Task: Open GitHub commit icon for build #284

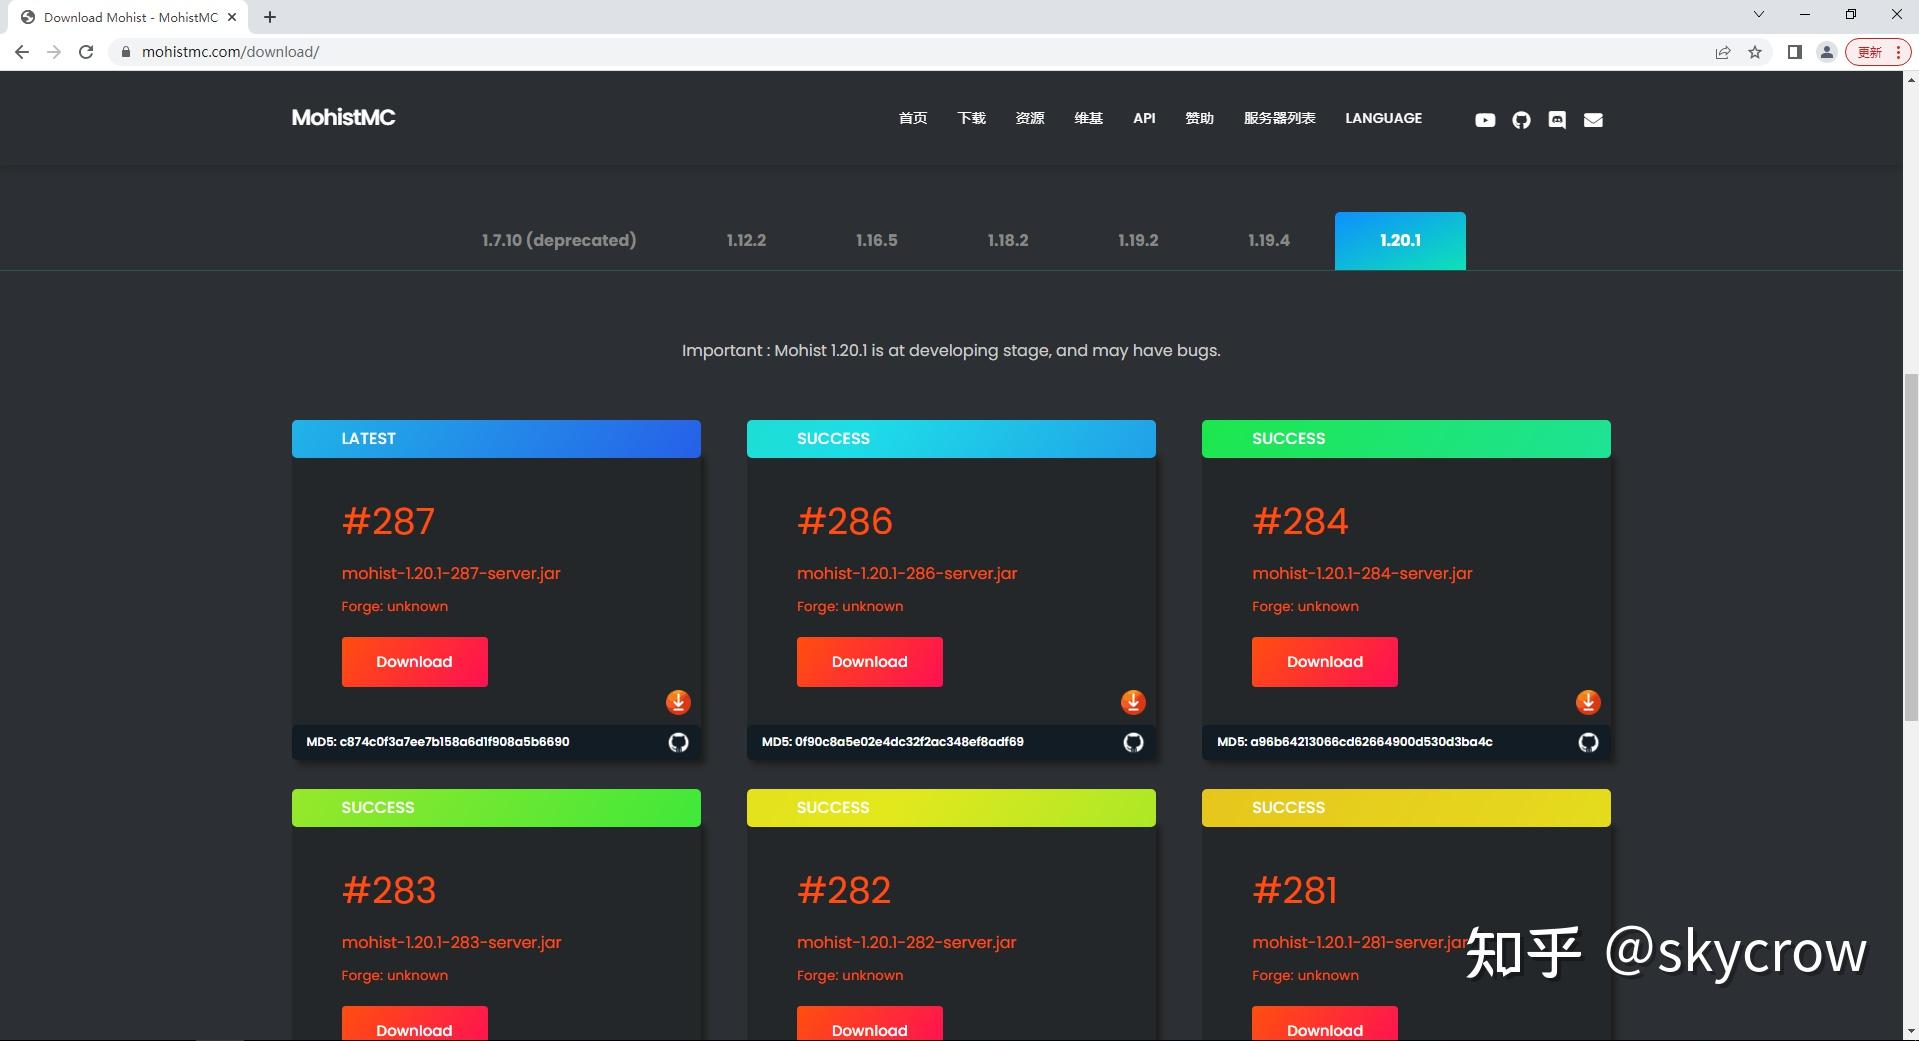Action: click(1588, 742)
